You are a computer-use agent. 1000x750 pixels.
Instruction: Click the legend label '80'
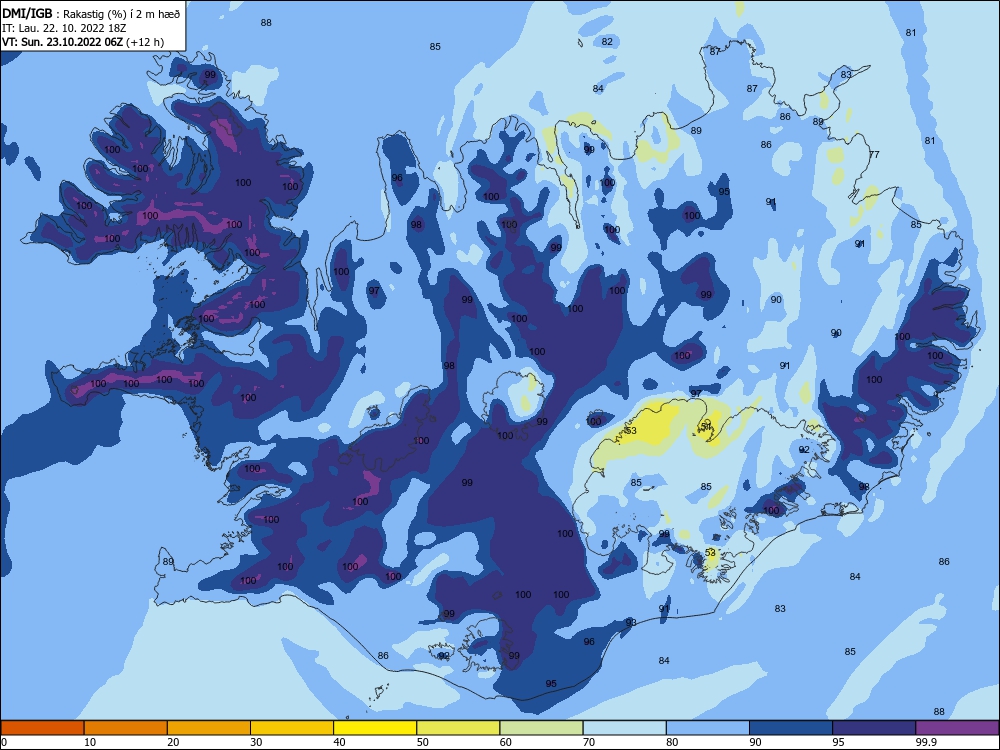672,742
